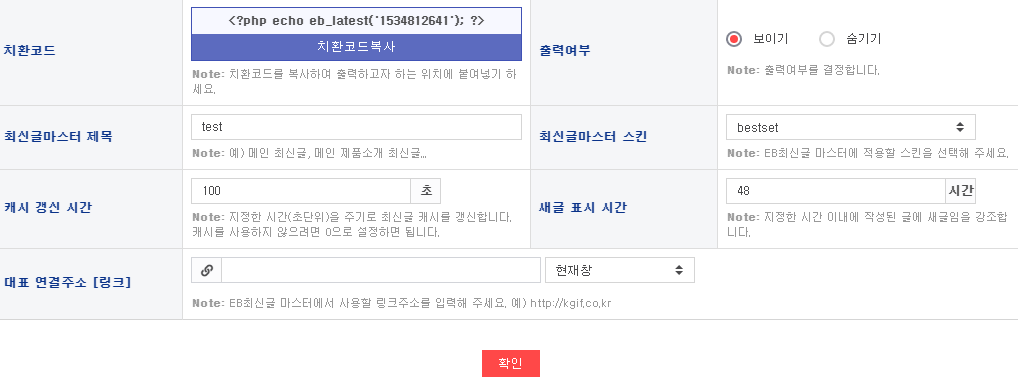Open the 현재창 link target dropdown

[620, 270]
